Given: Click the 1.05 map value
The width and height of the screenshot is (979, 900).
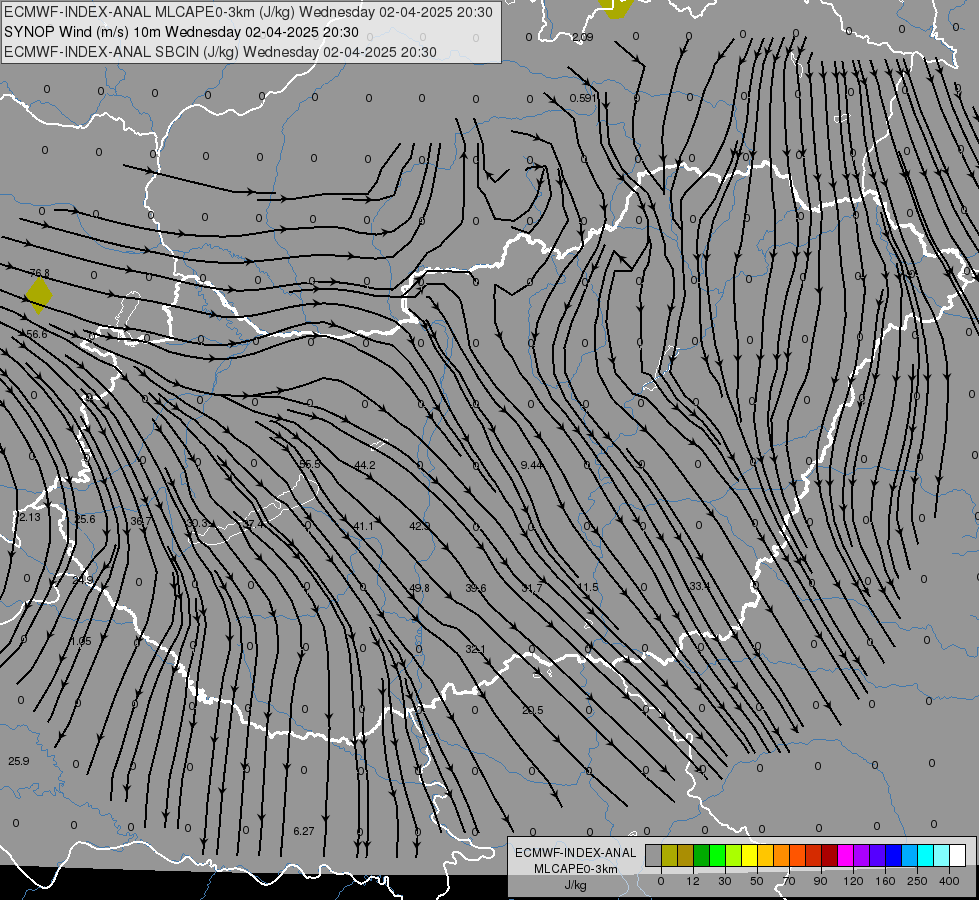Looking at the screenshot, I should pyautogui.click(x=81, y=641).
